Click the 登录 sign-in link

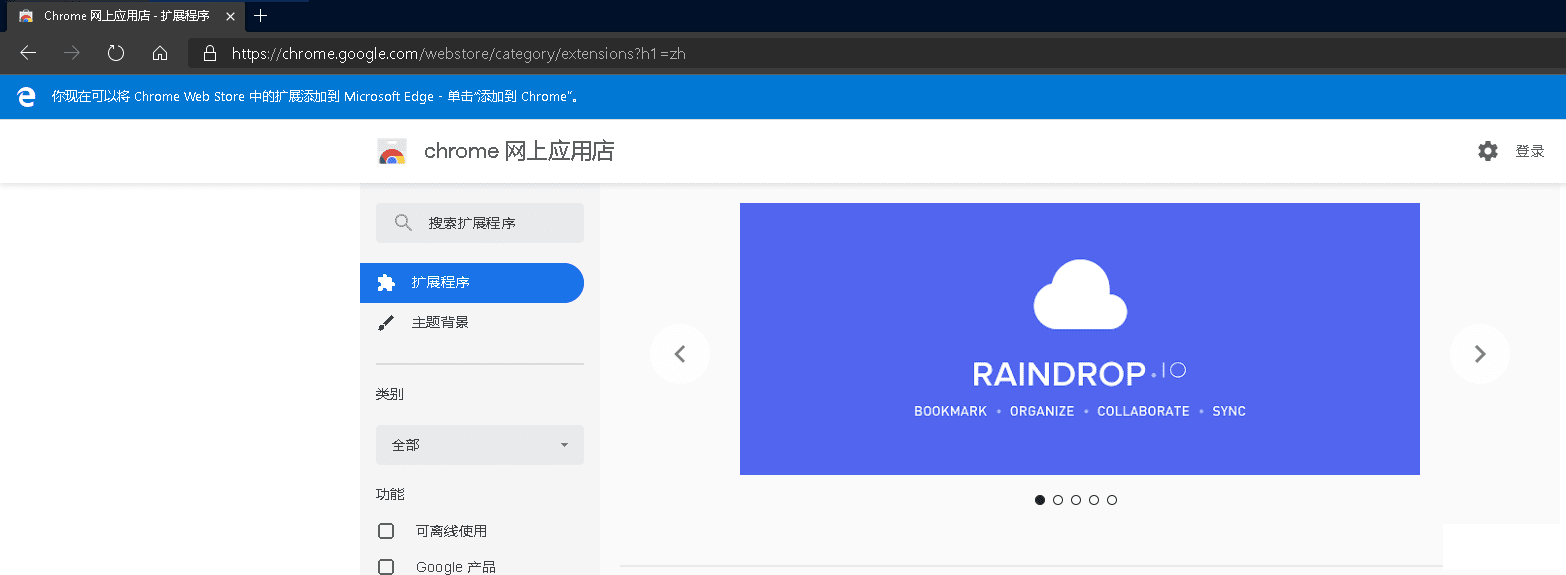(x=1530, y=151)
